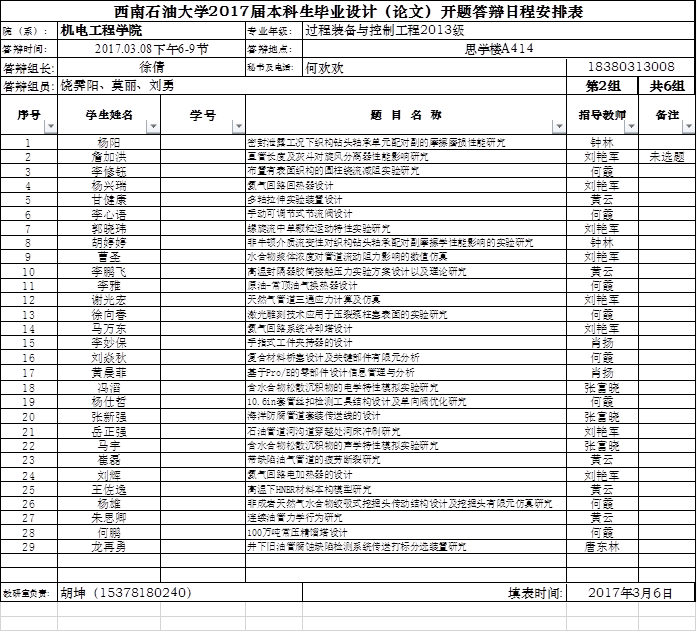Select the 2017年3月6日 date cell
The height and width of the screenshot is (632, 697).
(x=631, y=592)
